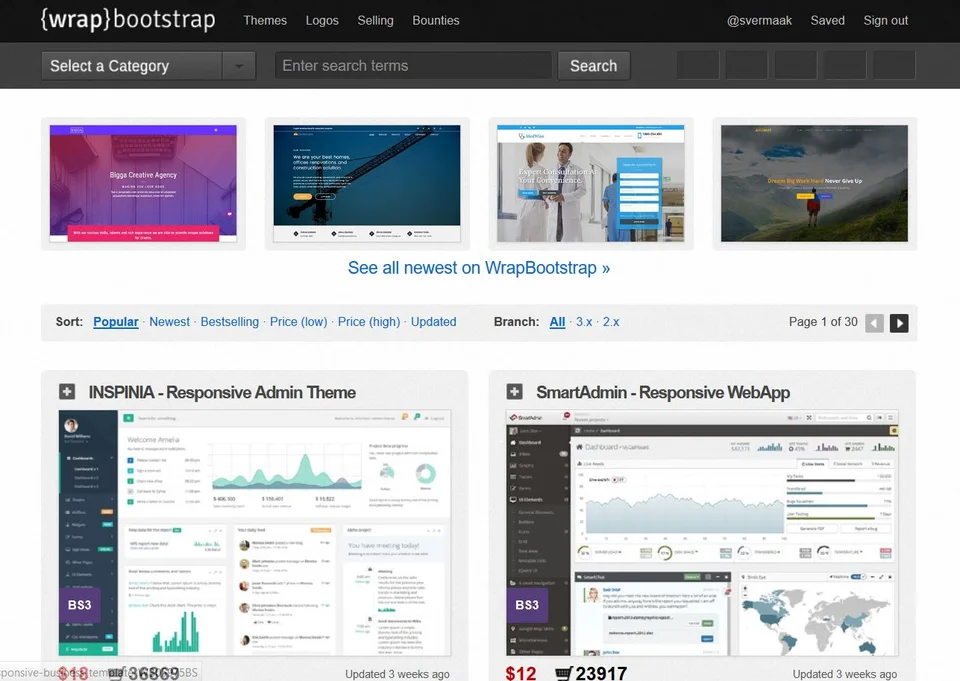The image size is (960, 681).
Task: Sort themes by Newest
Action: click(170, 322)
